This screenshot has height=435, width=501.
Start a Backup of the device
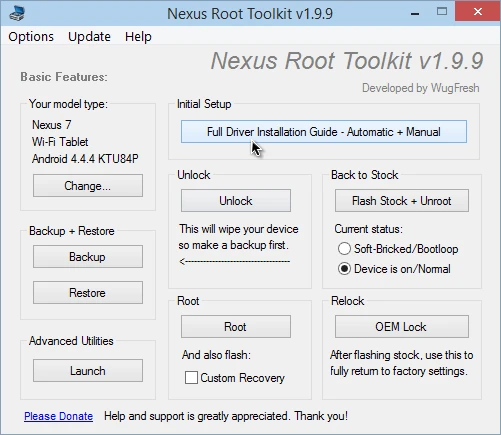point(88,257)
